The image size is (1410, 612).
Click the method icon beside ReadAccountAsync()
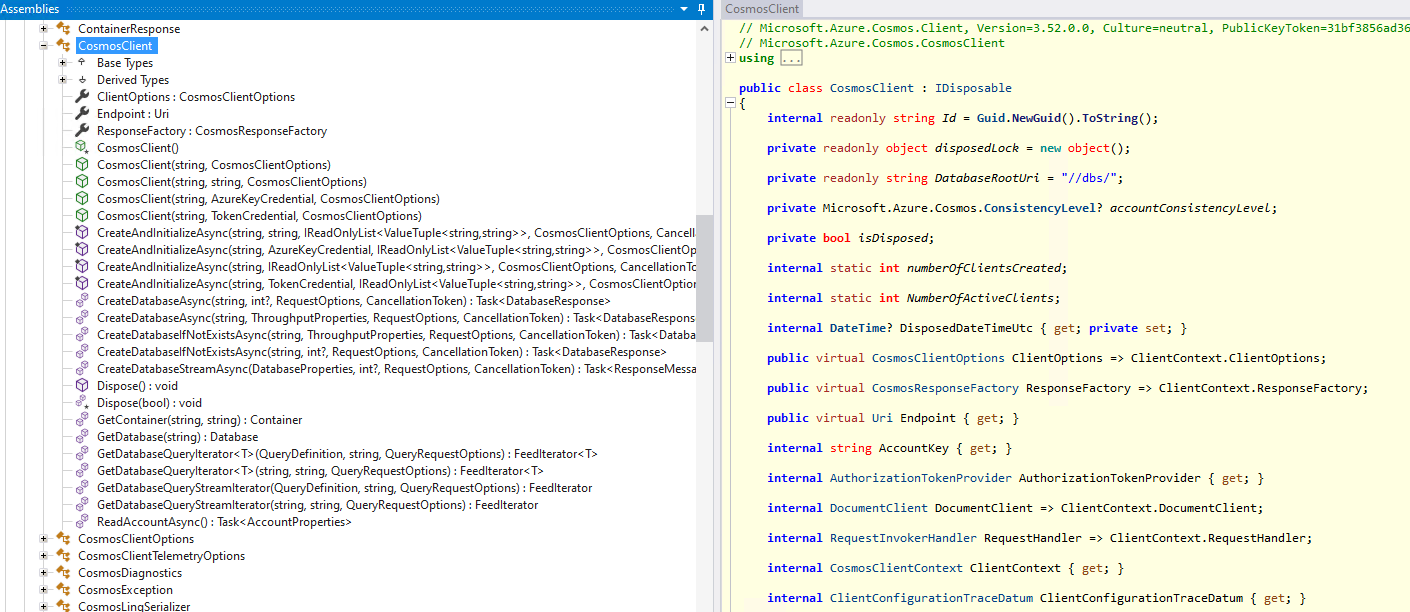pyautogui.click(x=82, y=522)
